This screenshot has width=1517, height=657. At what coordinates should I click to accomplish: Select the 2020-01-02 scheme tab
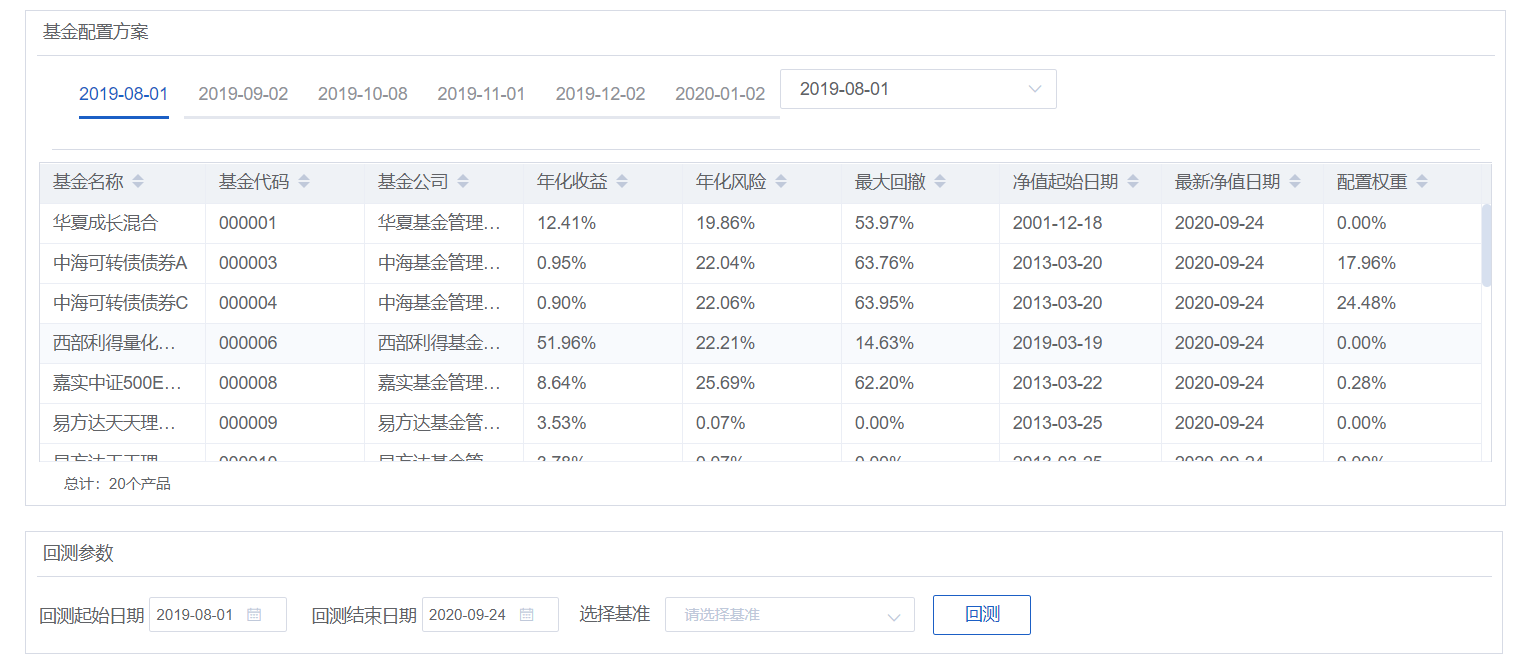point(719,93)
